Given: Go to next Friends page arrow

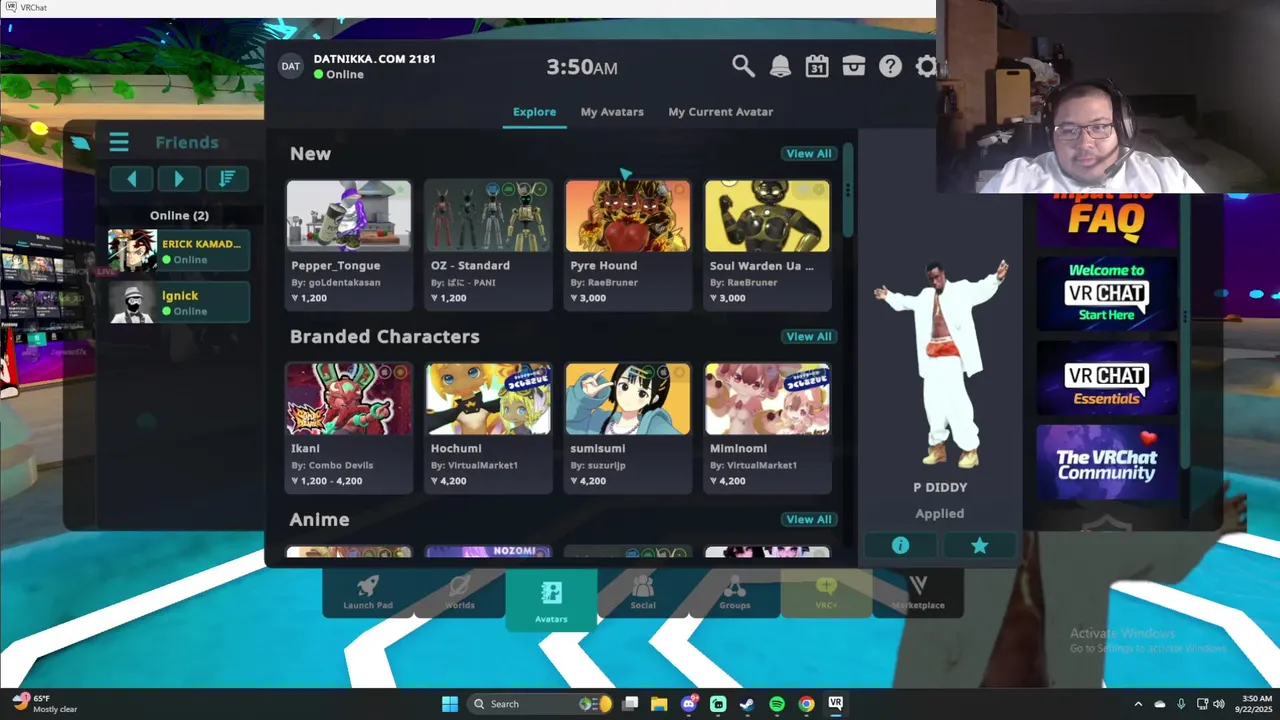Looking at the screenshot, I should pos(179,179).
